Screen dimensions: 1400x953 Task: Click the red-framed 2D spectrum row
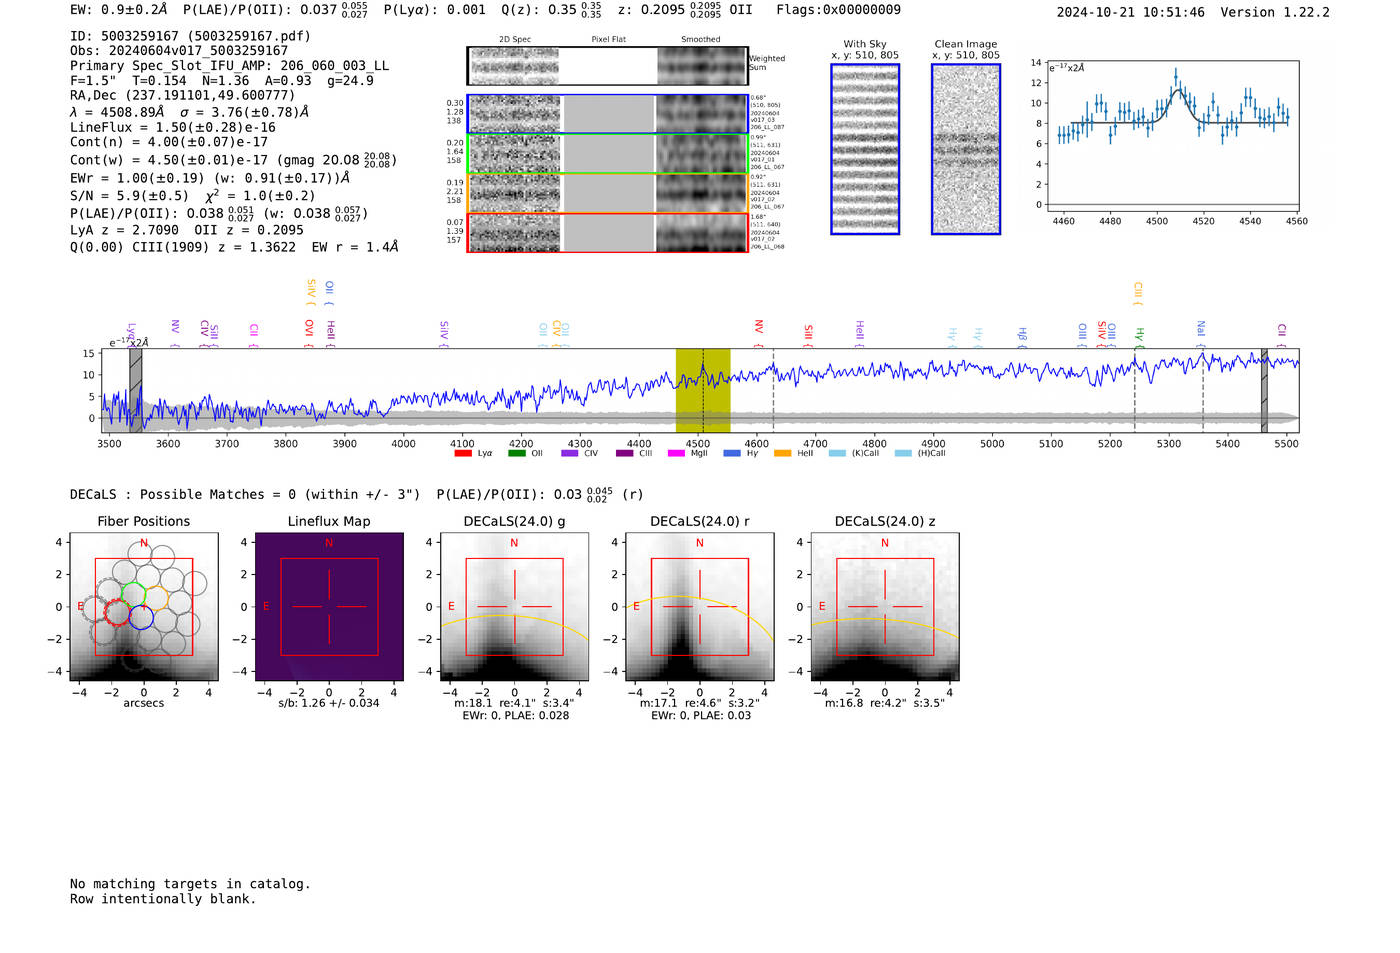coord(607,233)
